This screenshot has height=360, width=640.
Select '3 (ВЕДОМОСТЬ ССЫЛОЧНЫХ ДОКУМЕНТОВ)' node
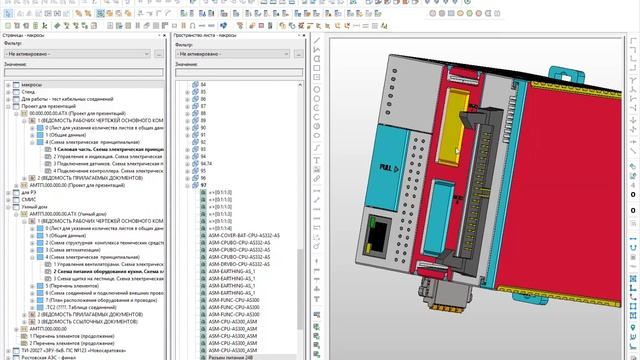coord(87,322)
